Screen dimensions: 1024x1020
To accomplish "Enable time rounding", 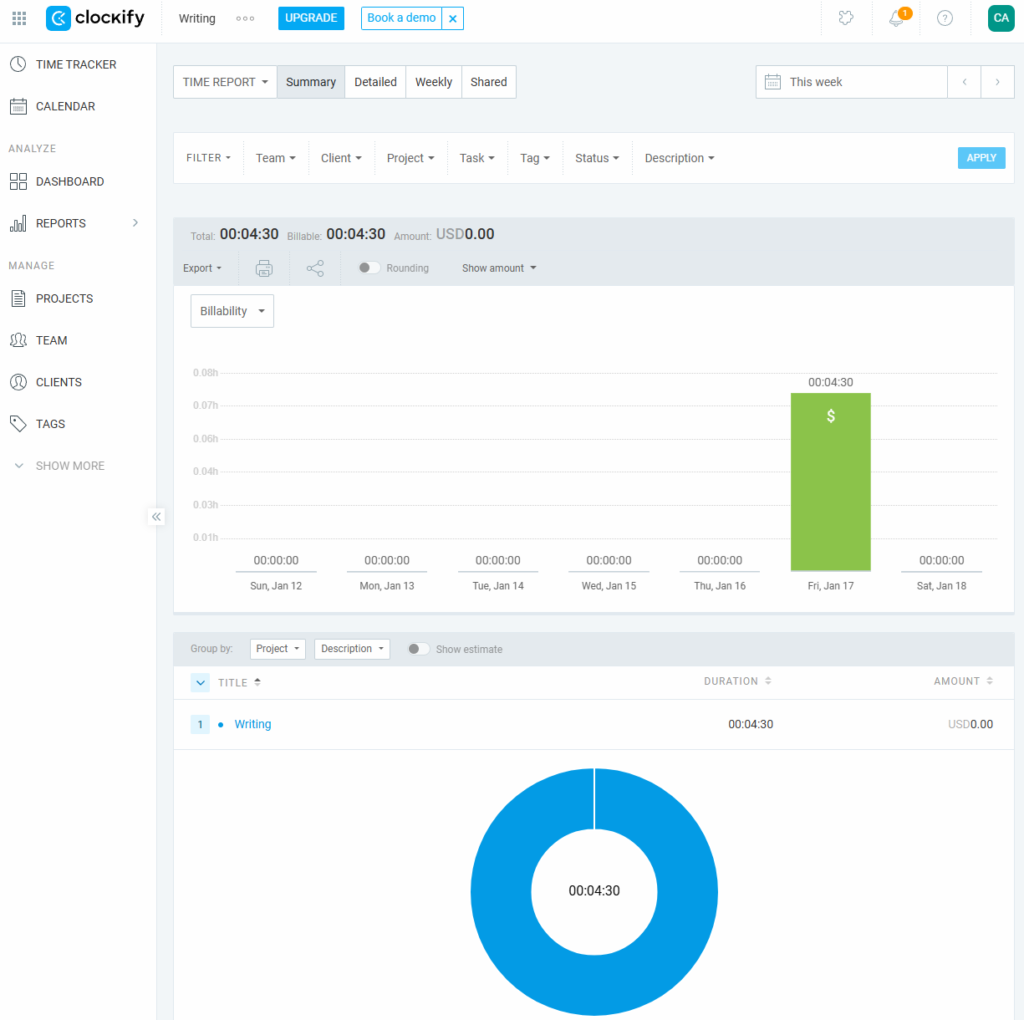I will (x=368, y=268).
